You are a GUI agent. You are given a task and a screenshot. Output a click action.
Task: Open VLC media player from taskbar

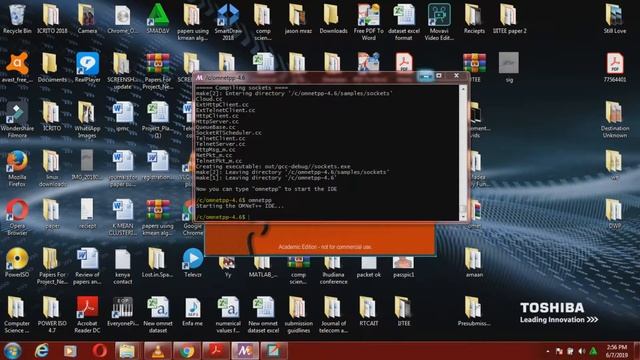pyautogui.click(x=158, y=351)
